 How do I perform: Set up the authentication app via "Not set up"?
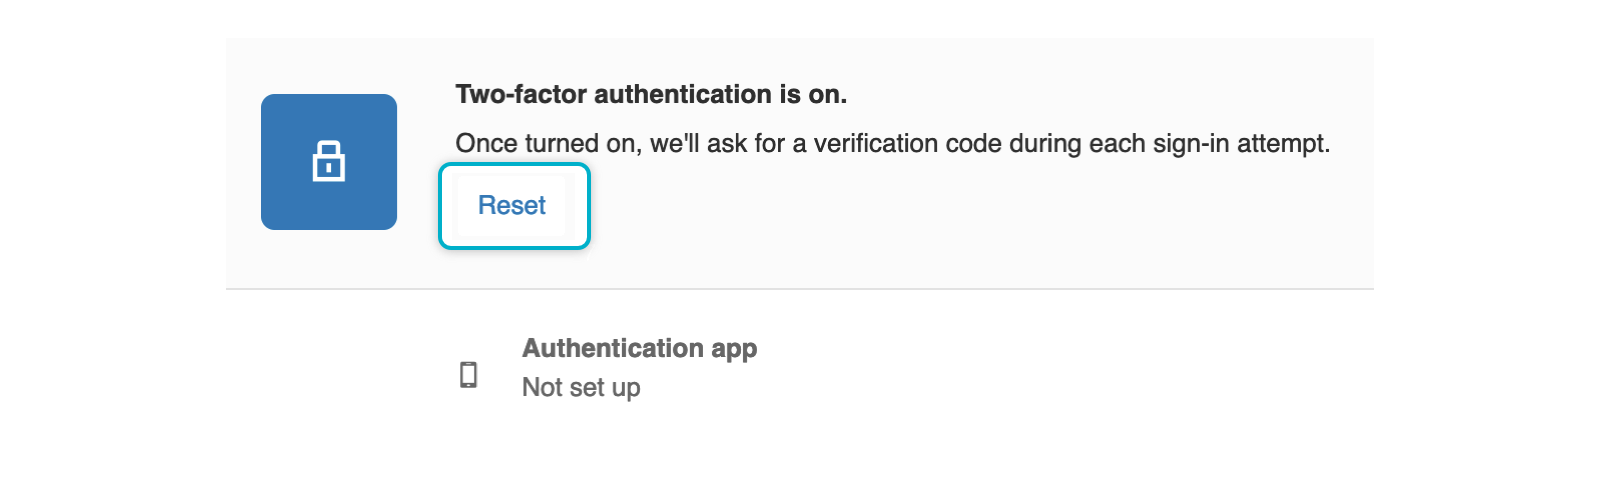click(581, 387)
